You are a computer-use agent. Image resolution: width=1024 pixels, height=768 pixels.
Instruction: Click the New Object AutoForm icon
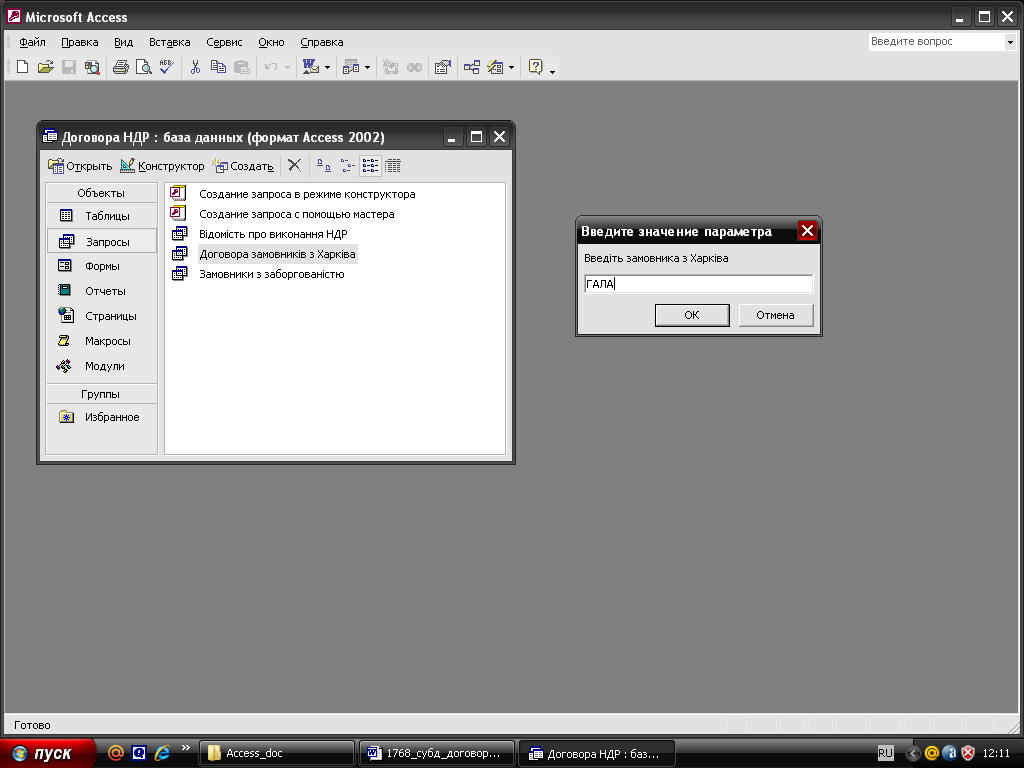click(496, 67)
